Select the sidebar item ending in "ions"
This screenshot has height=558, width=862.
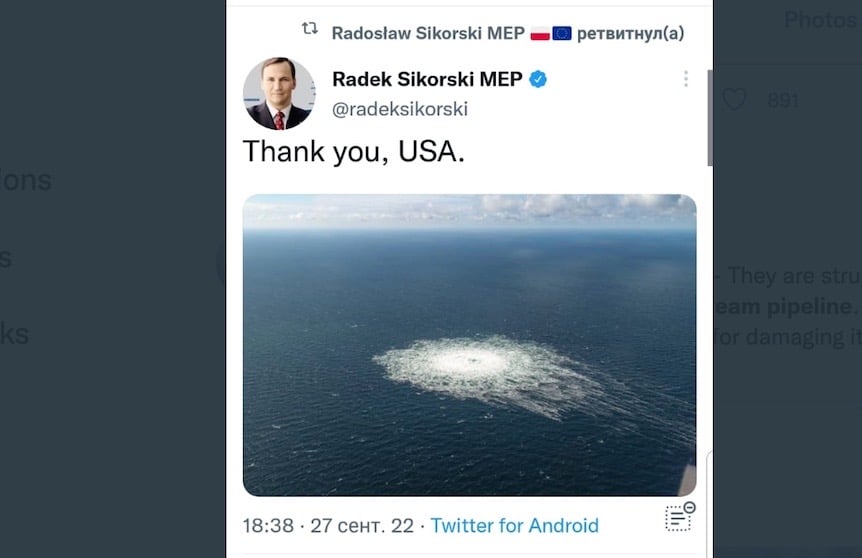[26, 181]
